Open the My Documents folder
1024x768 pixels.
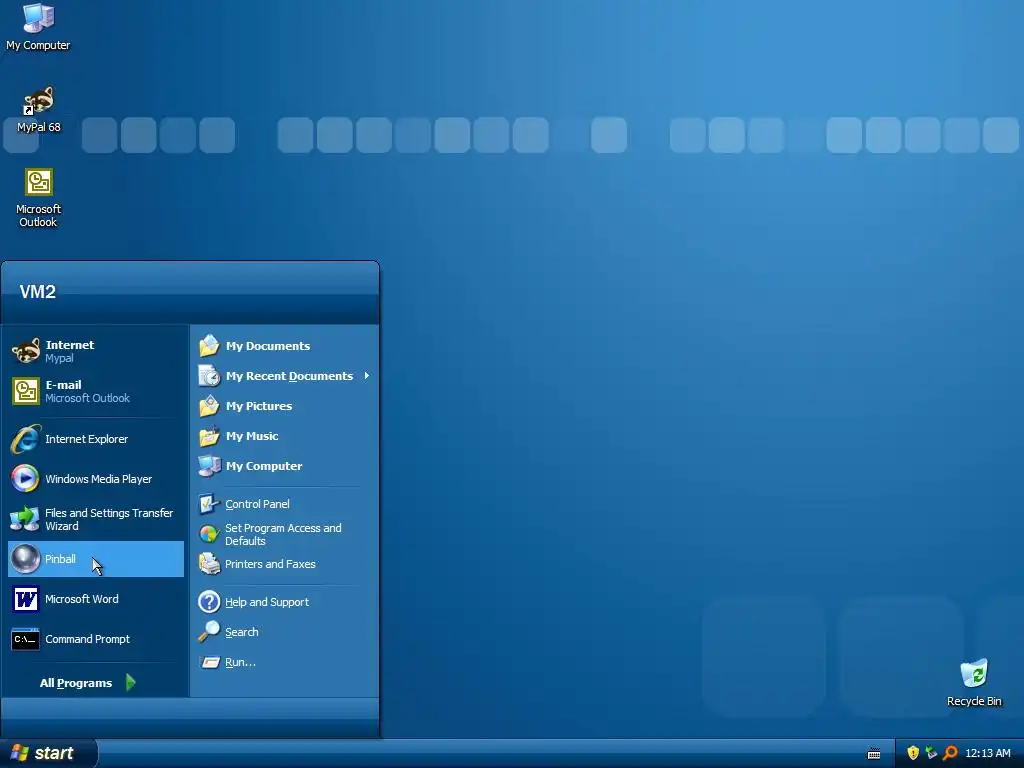(x=285, y=345)
